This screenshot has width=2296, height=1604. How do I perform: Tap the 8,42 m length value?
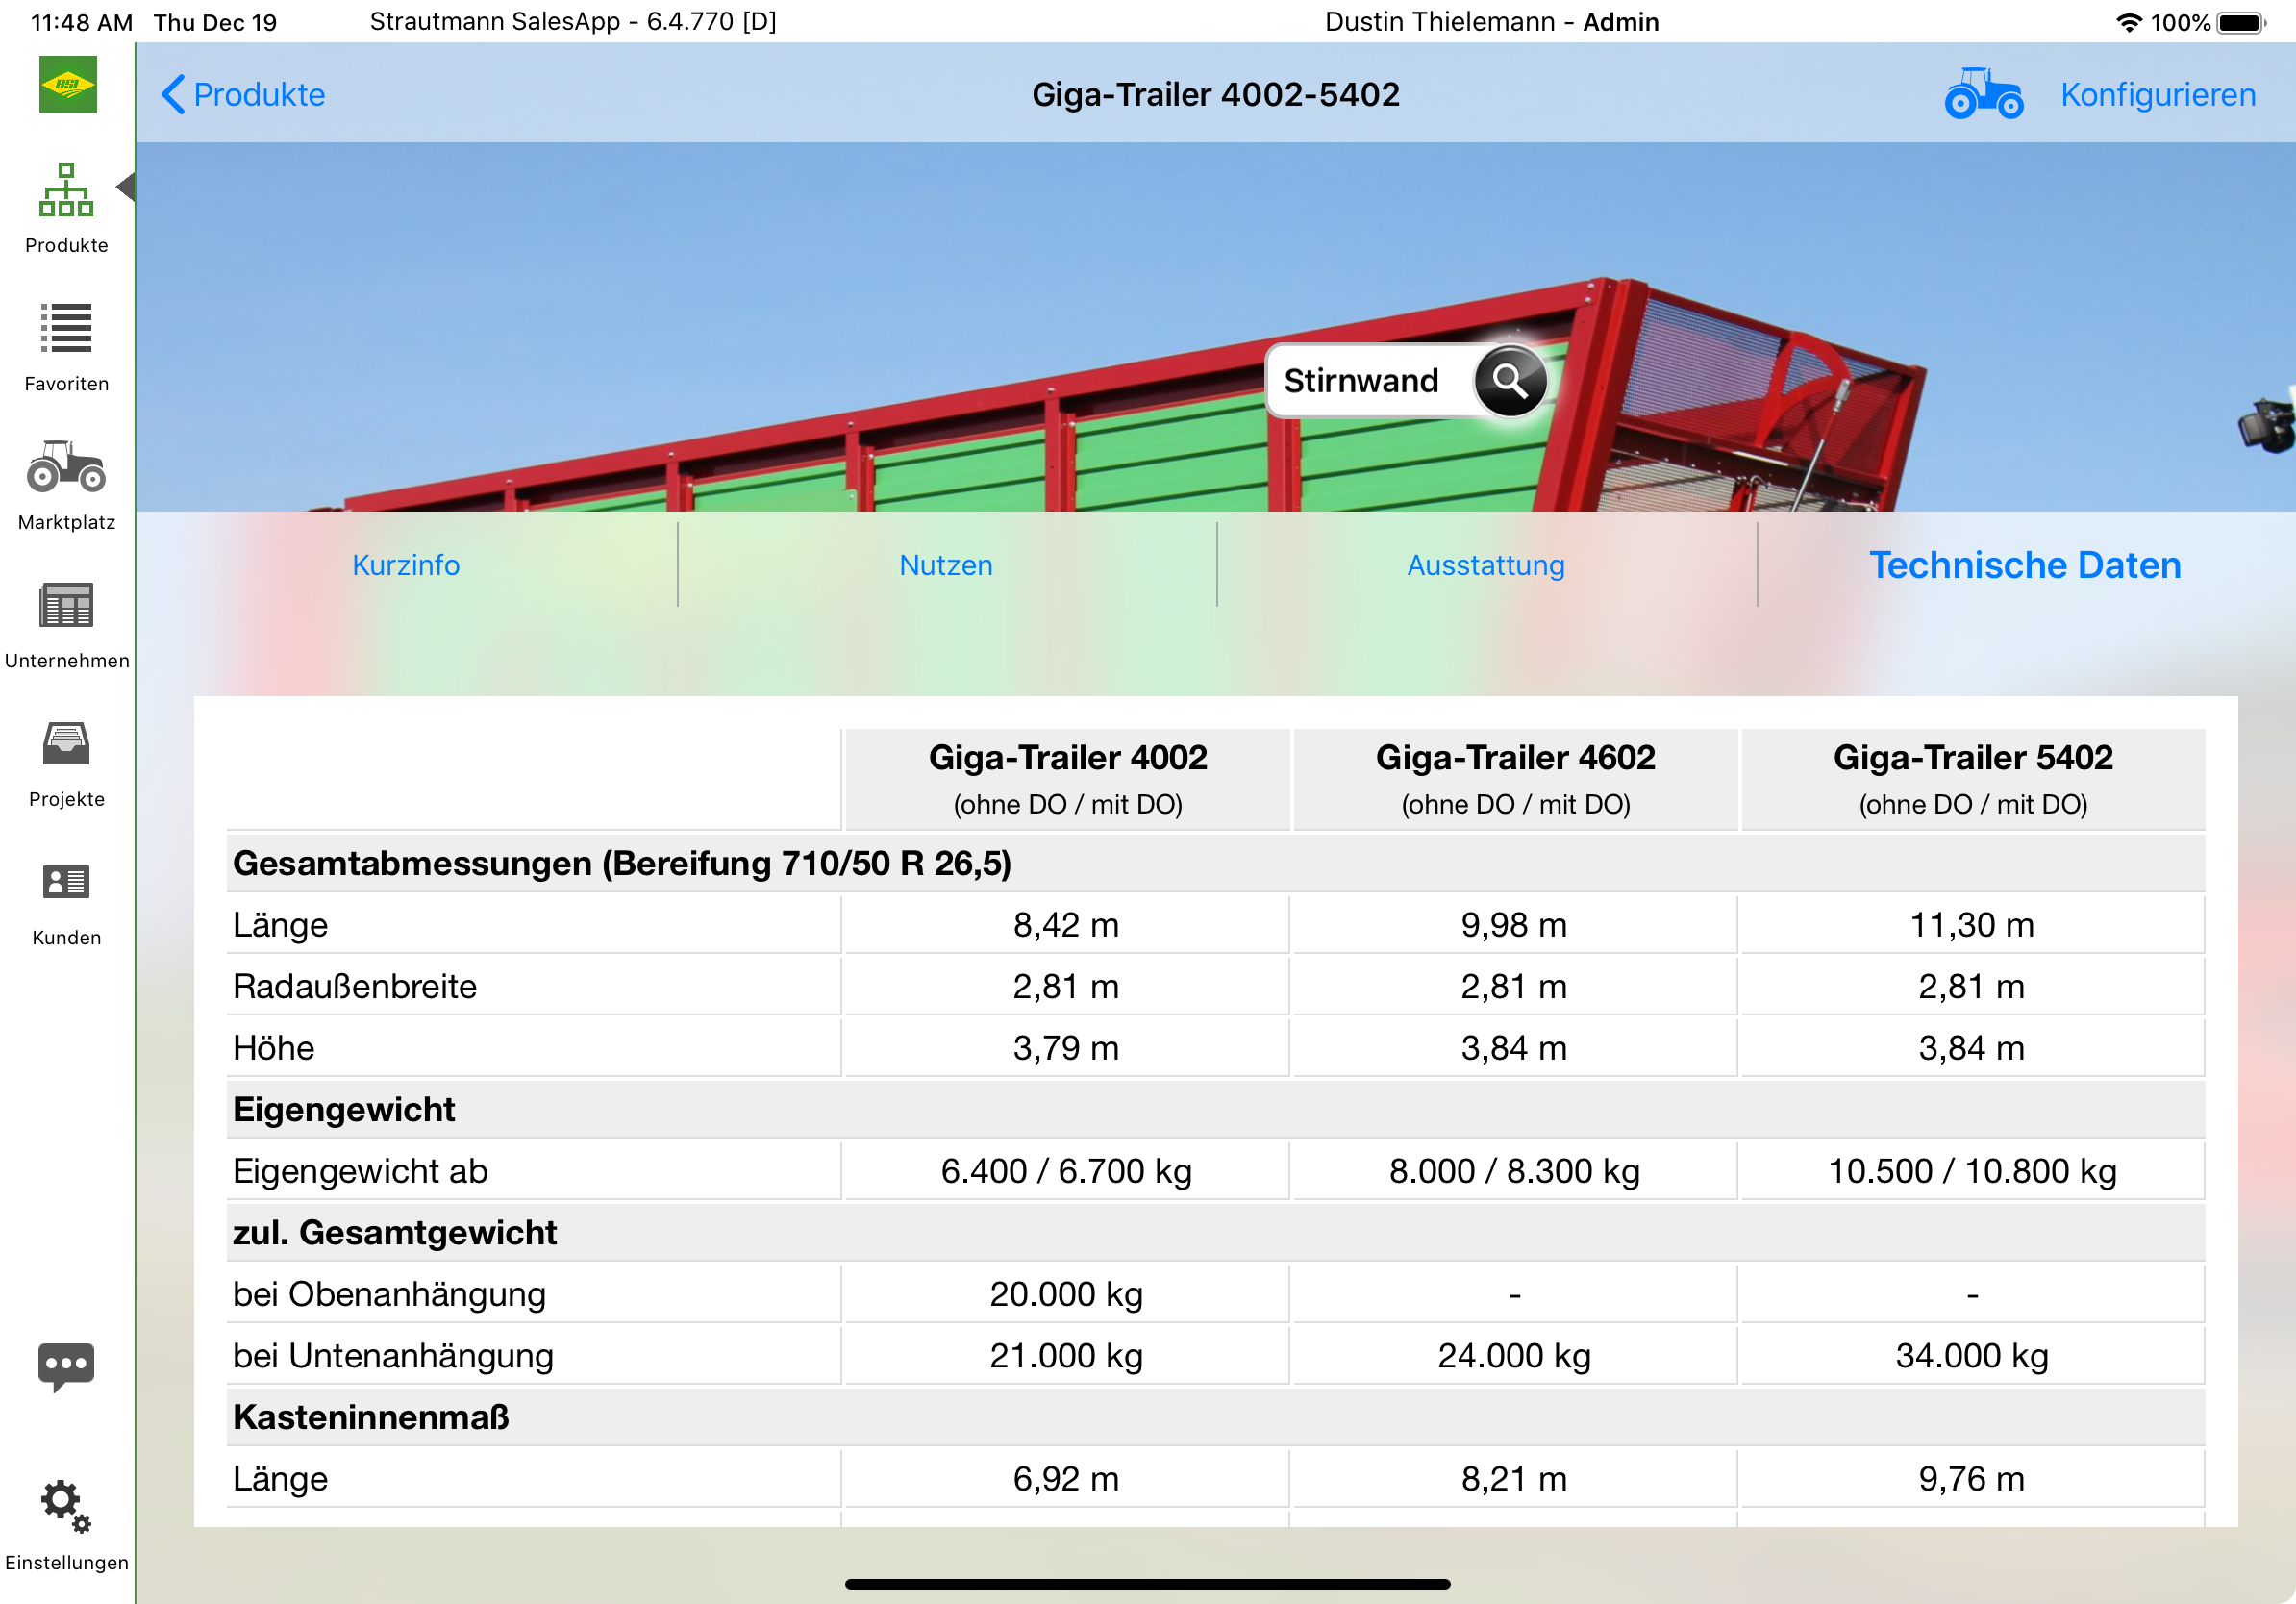click(1066, 925)
